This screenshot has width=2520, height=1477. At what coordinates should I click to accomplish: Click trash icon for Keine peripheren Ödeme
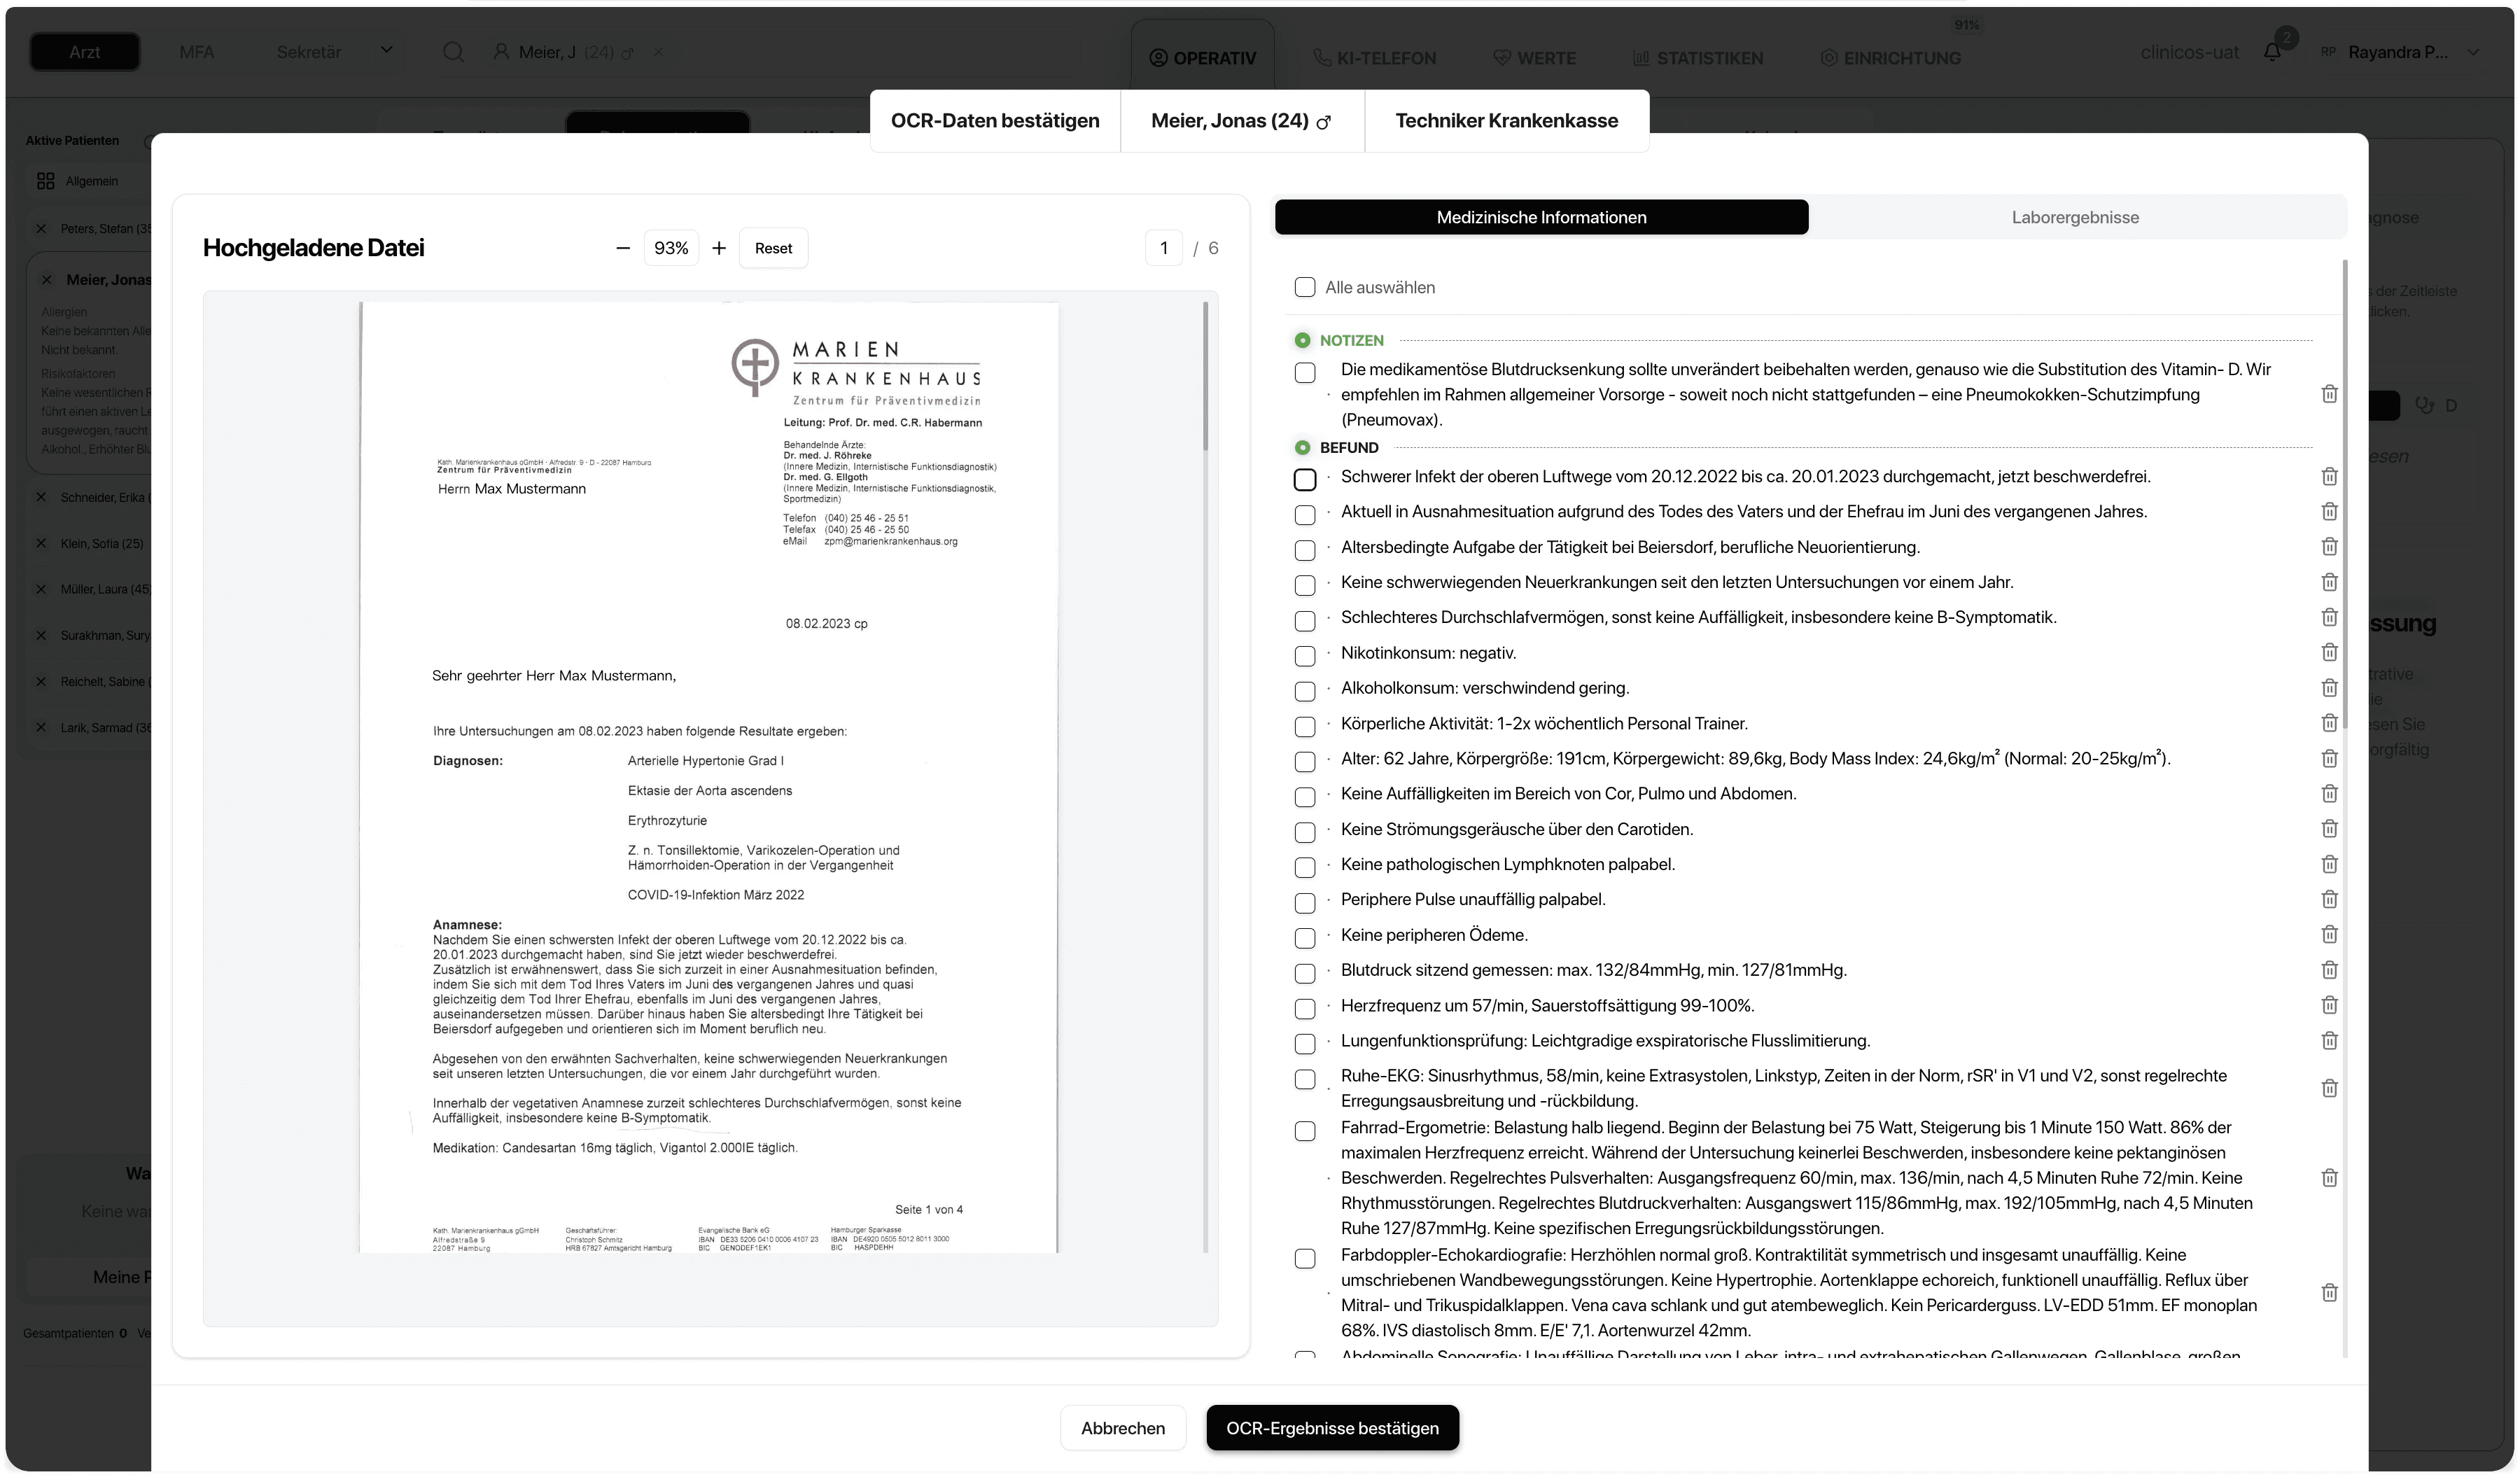(2328, 935)
